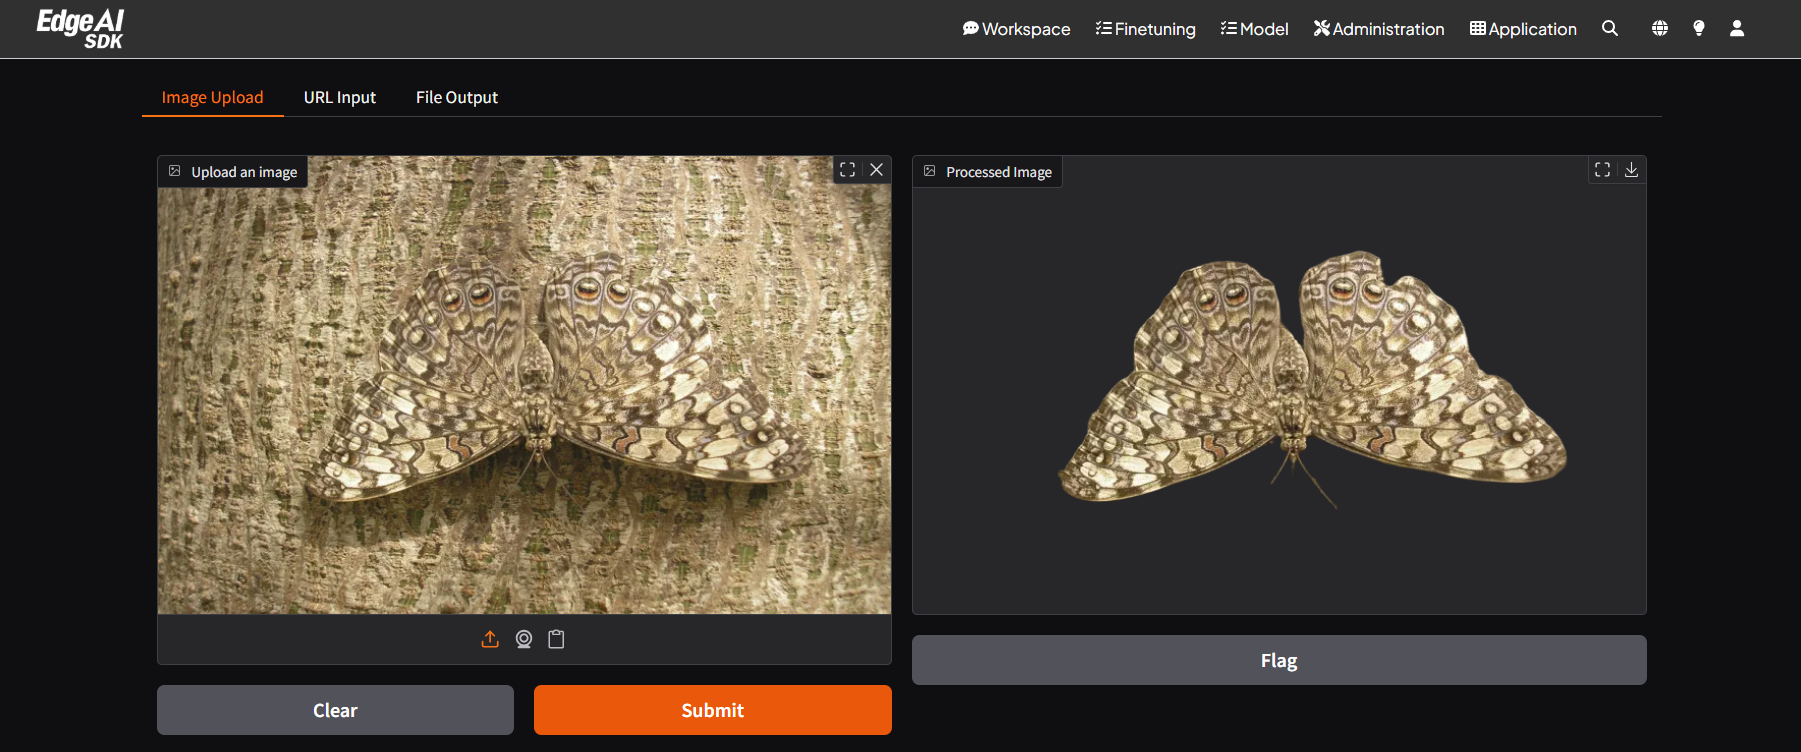This screenshot has height=752, width=1801.
Task: Expand uploaded image to fullscreen
Action: [847, 170]
